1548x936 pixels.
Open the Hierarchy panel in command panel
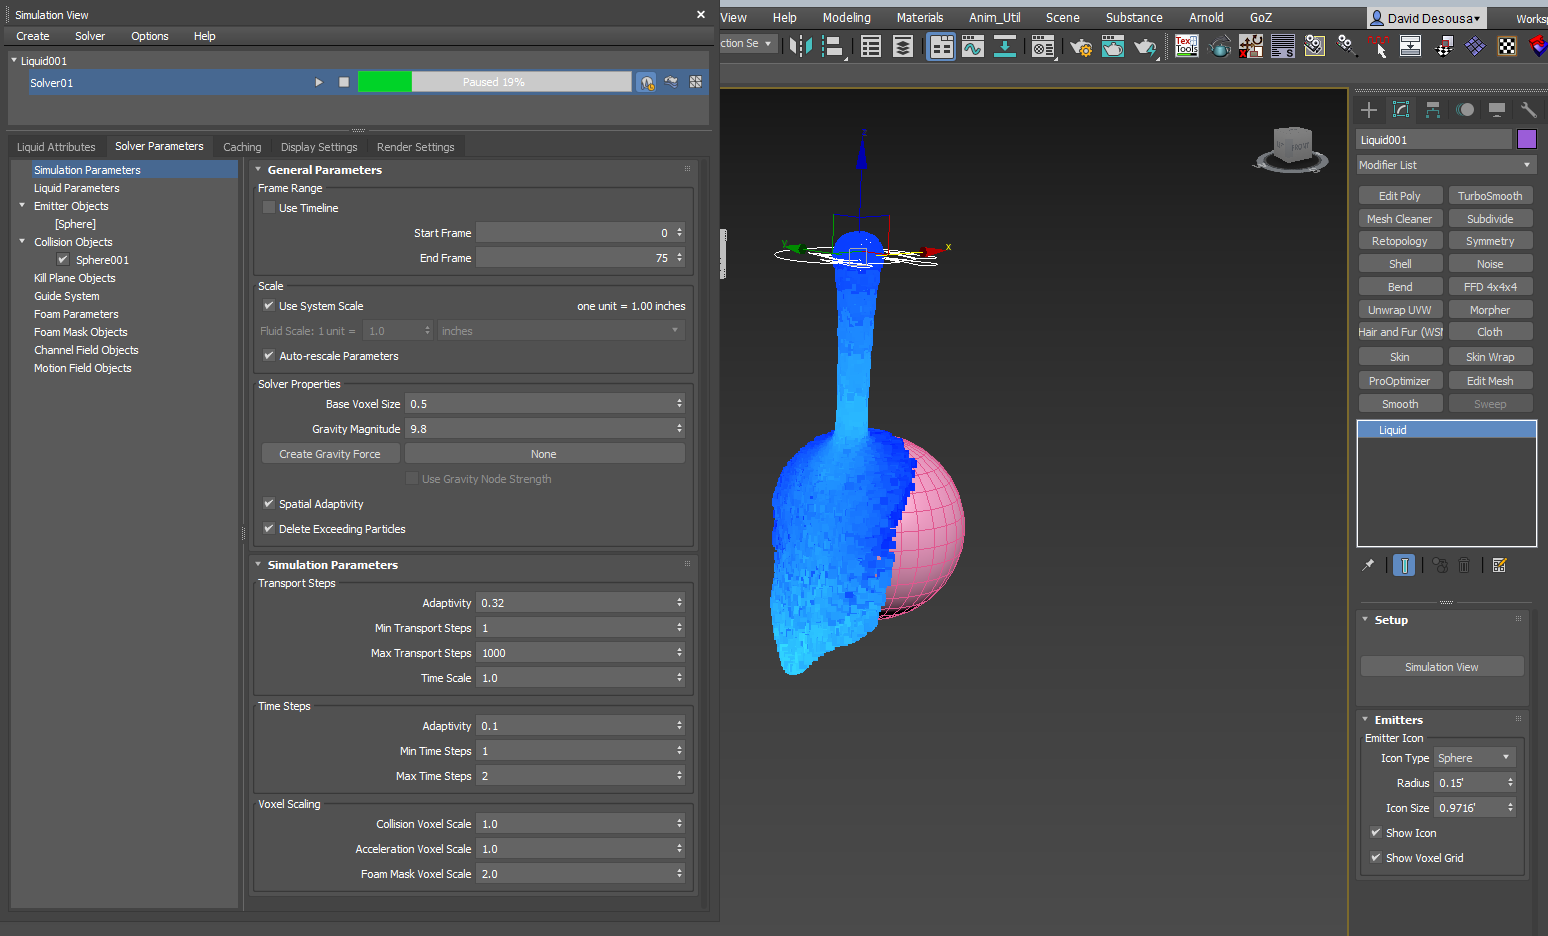[x=1433, y=110]
